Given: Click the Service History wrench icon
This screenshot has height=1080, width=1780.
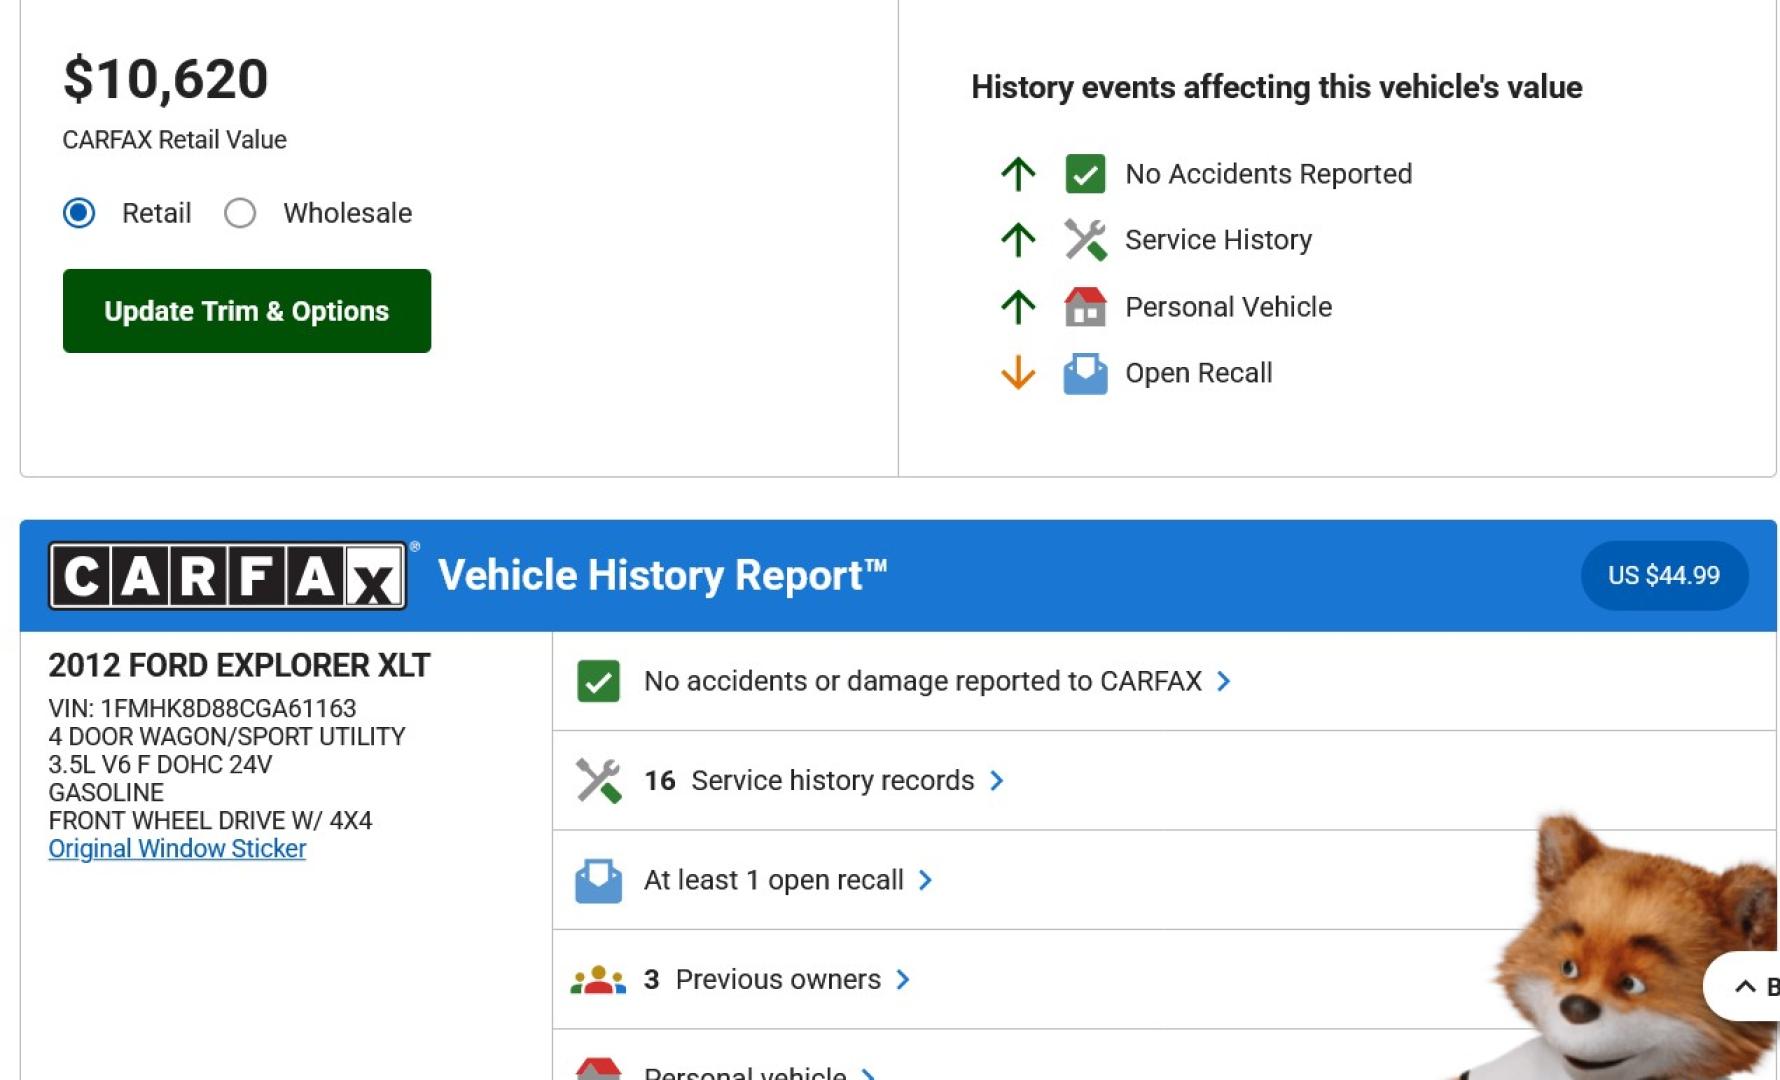Looking at the screenshot, I should click(1085, 240).
